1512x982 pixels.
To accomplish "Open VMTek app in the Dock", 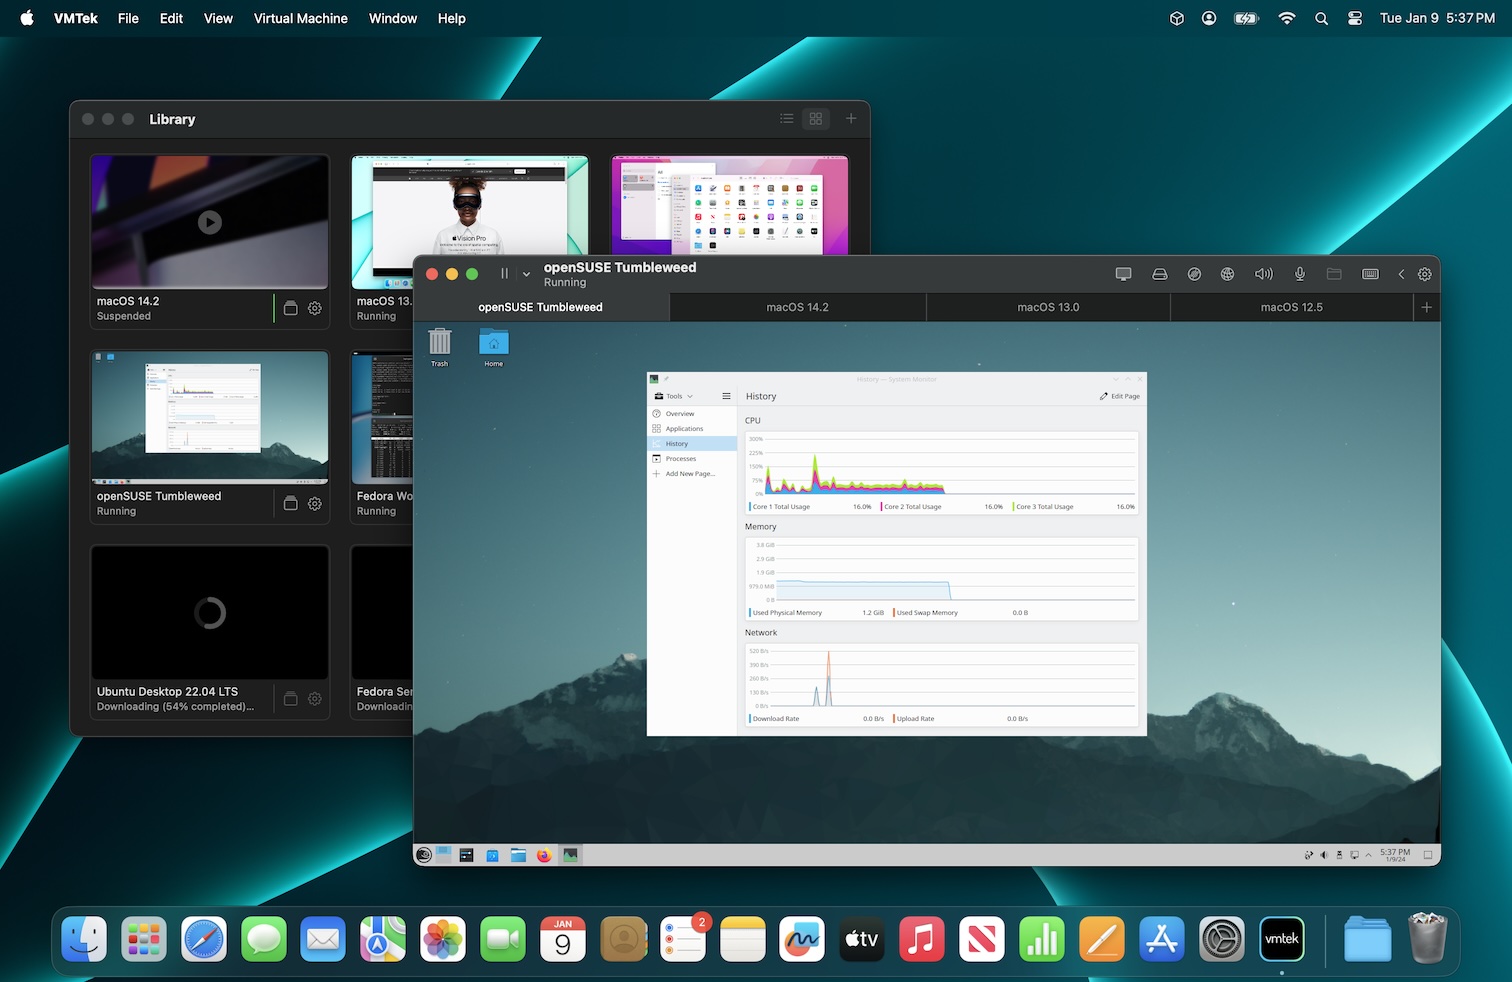I will point(1282,940).
